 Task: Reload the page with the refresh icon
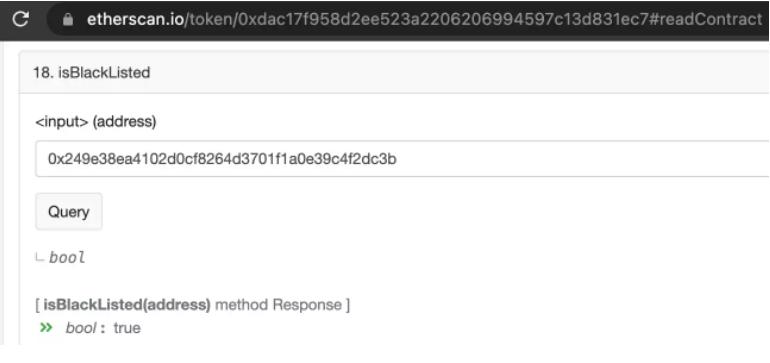[x=20, y=19]
